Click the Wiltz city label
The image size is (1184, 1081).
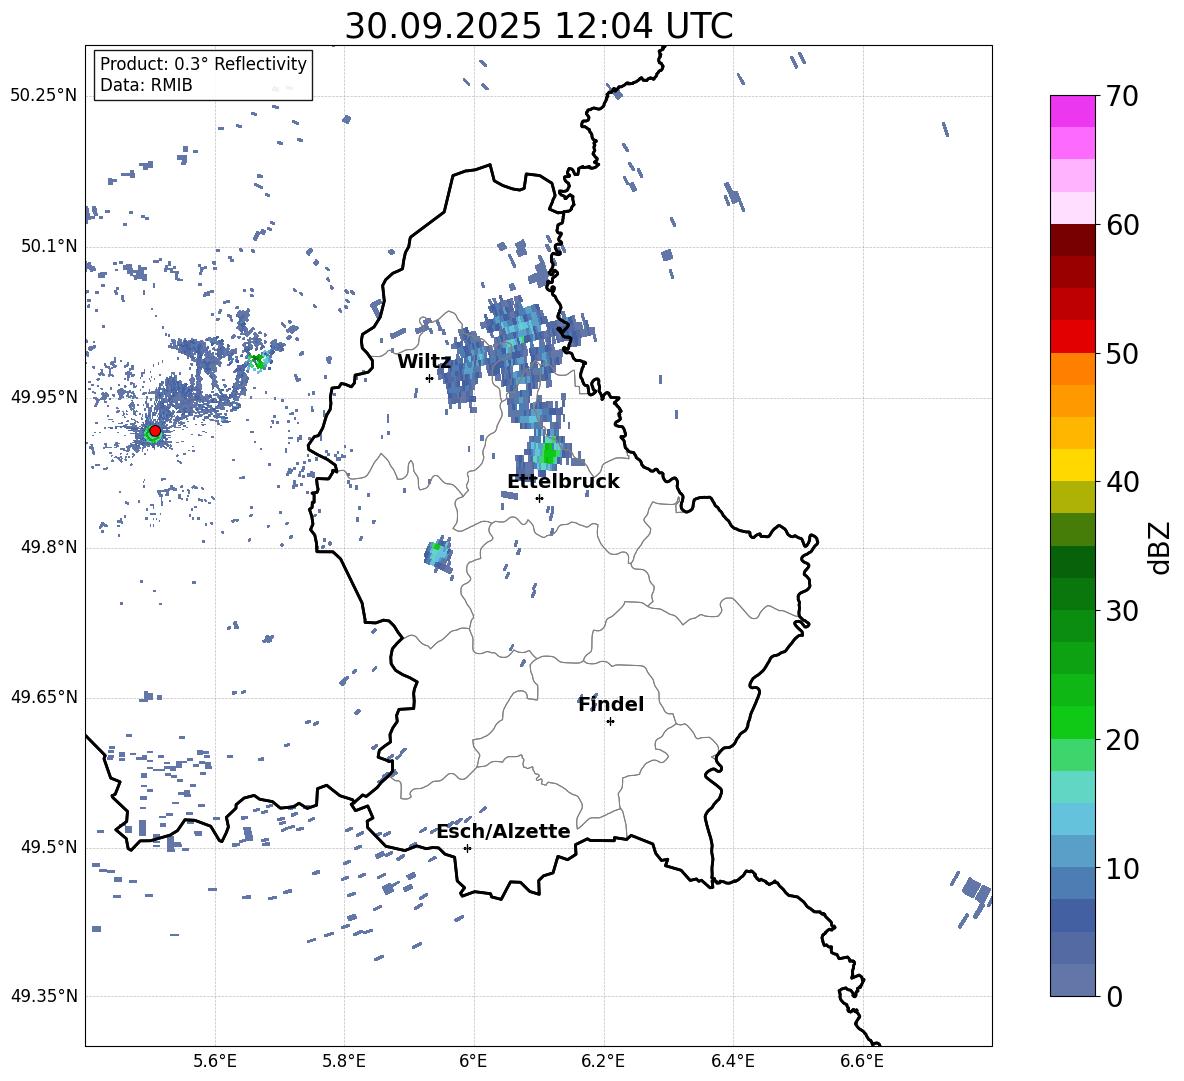pos(424,362)
